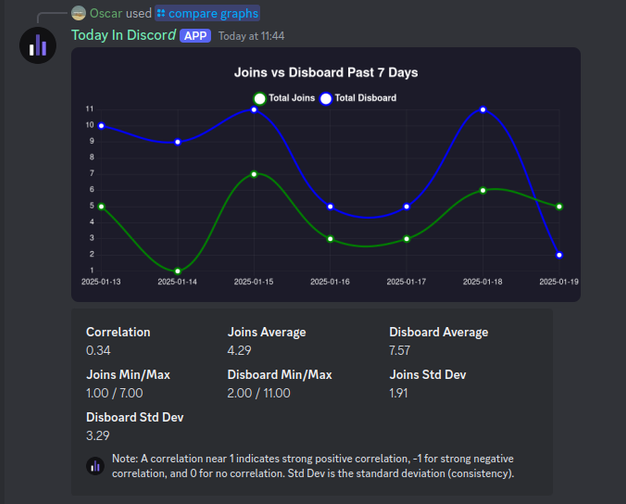Viewport: 626px width, 504px height.
Task: Click the Total Joins green legend circle
Action: 260,98
